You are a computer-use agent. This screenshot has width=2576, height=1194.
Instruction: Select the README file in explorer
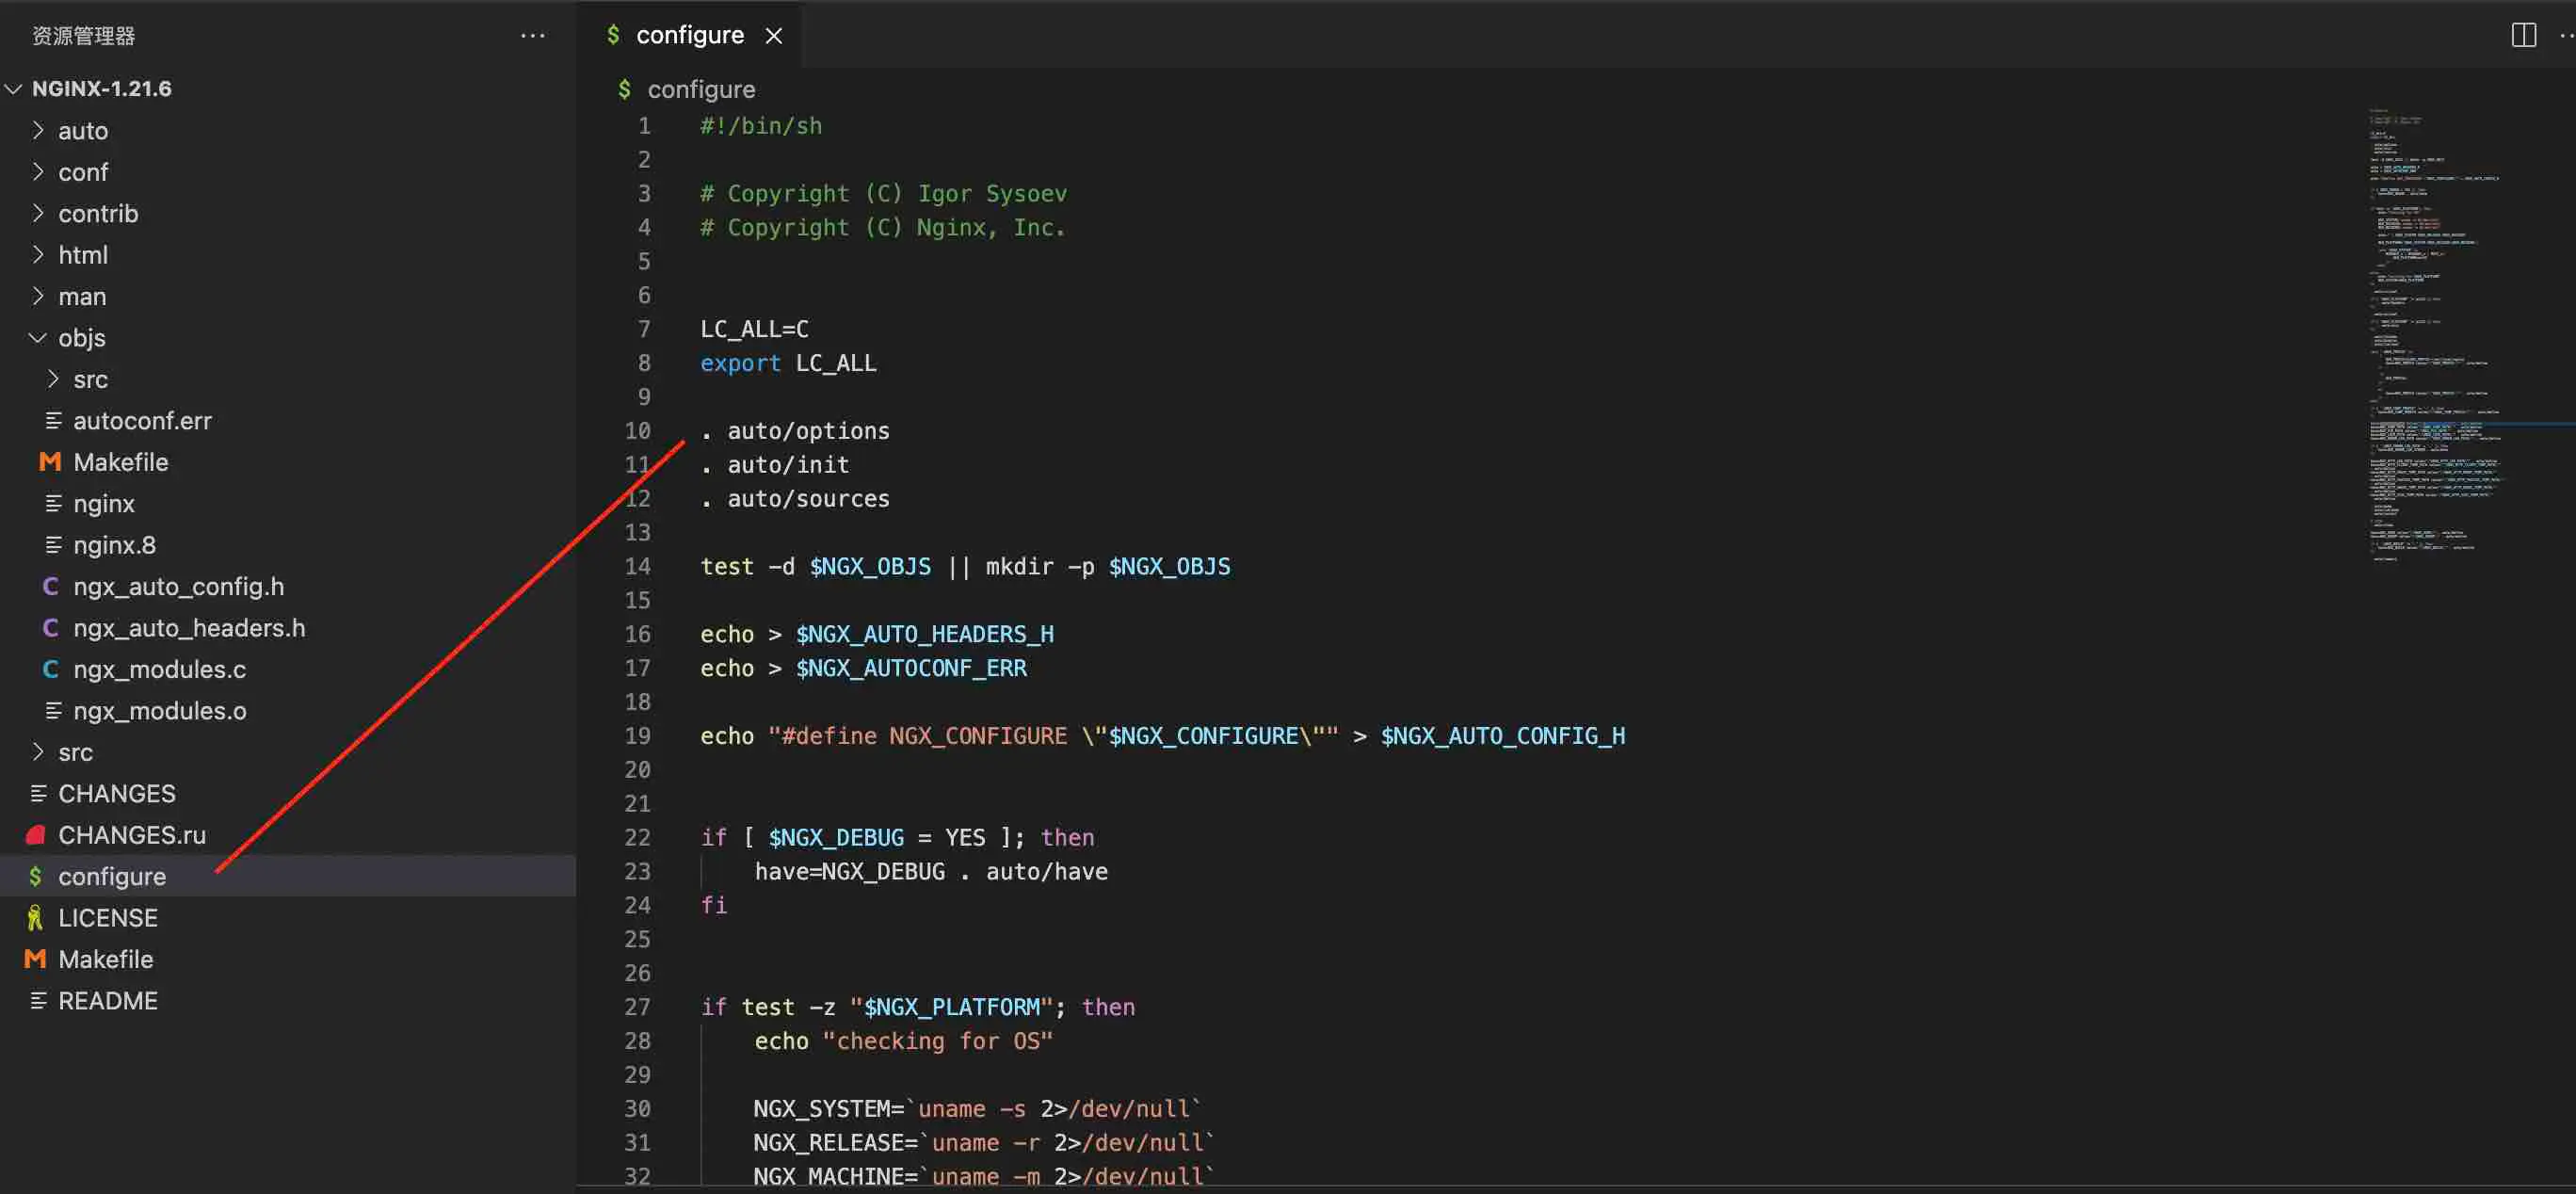108,1000
